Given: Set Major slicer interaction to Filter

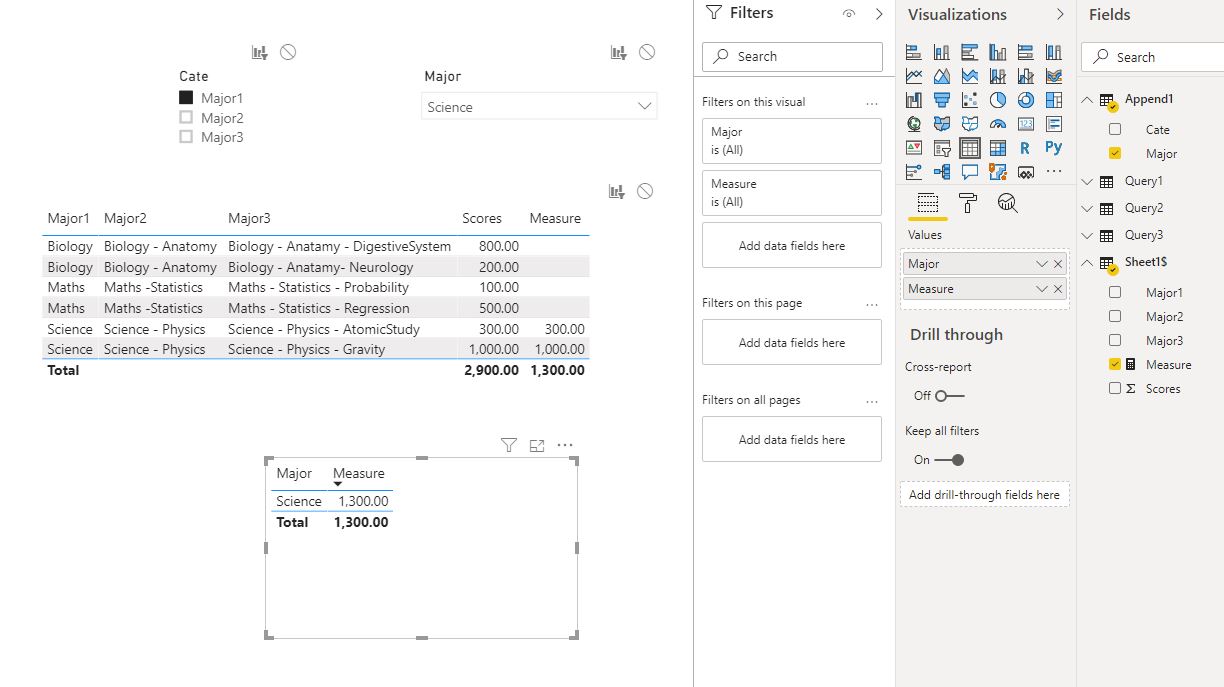Looking at the screenshot, I should [619, 52].
